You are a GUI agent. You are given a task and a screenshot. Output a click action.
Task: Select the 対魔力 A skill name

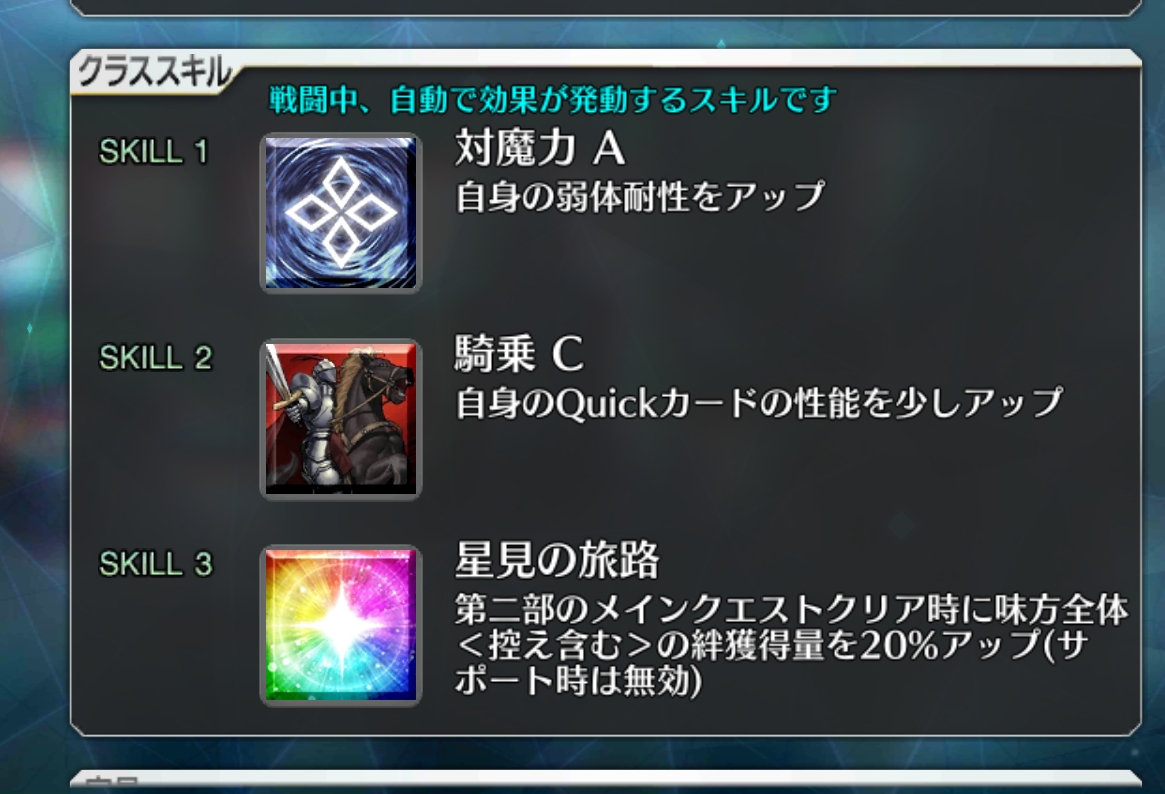tap(539, 148)
